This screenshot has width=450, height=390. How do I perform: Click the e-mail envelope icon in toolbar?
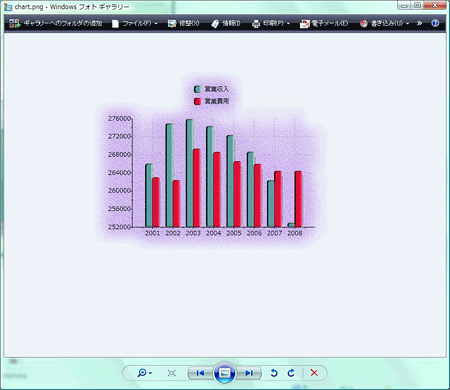click(x=305, y=24)
